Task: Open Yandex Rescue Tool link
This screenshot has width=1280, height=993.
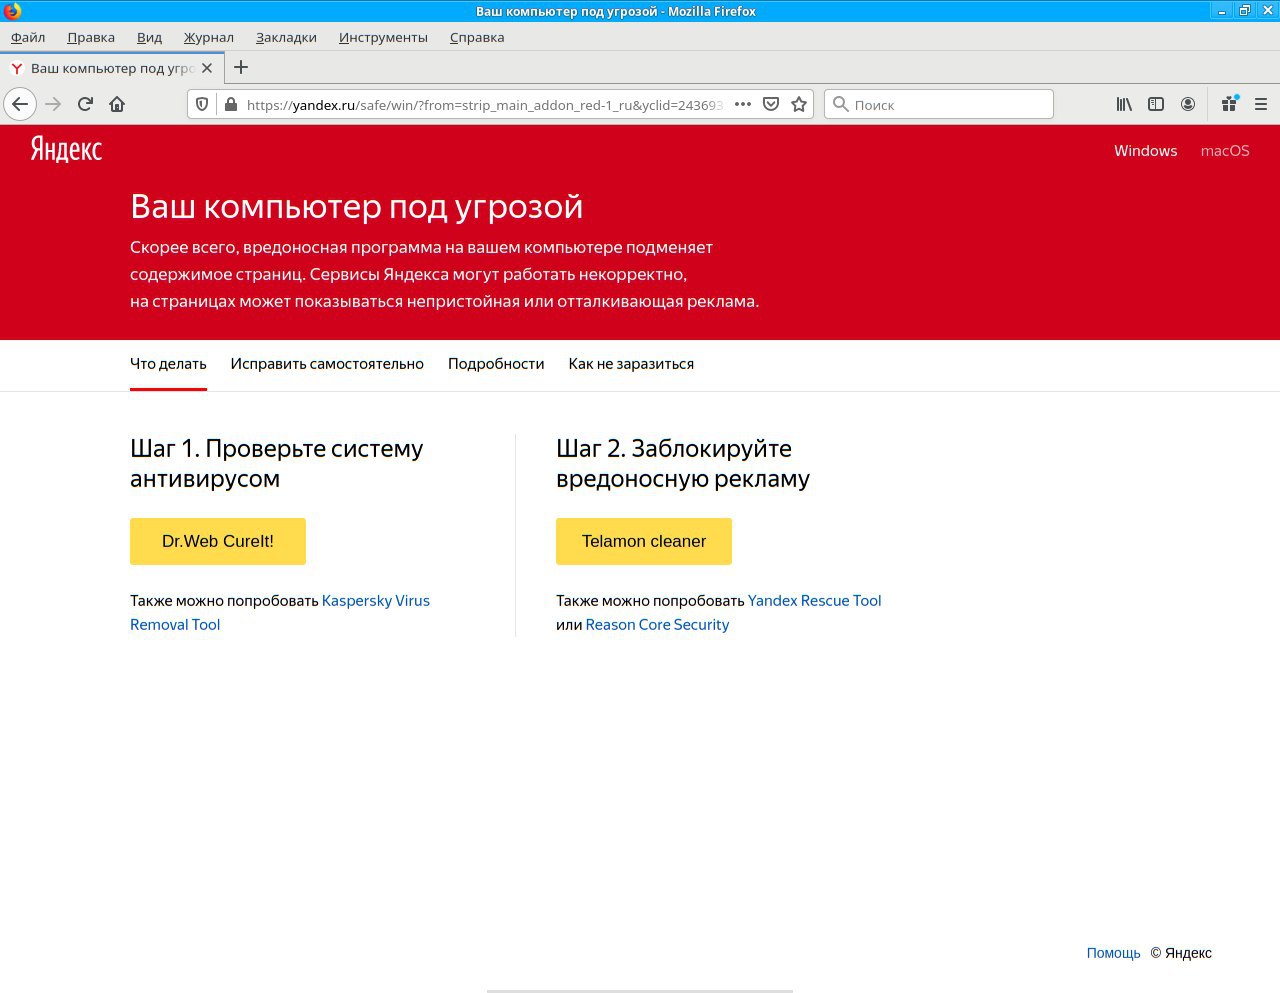Action: 815,601
